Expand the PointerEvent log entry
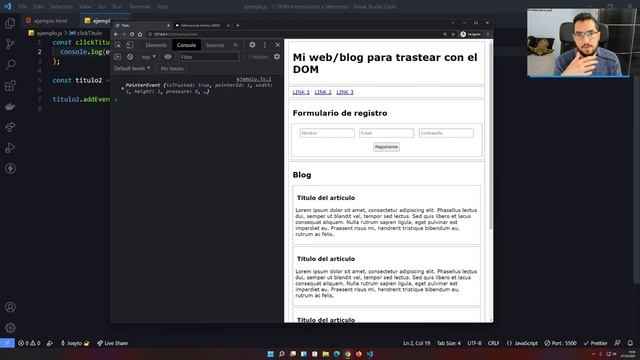This screenshot has width=640, height=360. (x=122, y=87)
